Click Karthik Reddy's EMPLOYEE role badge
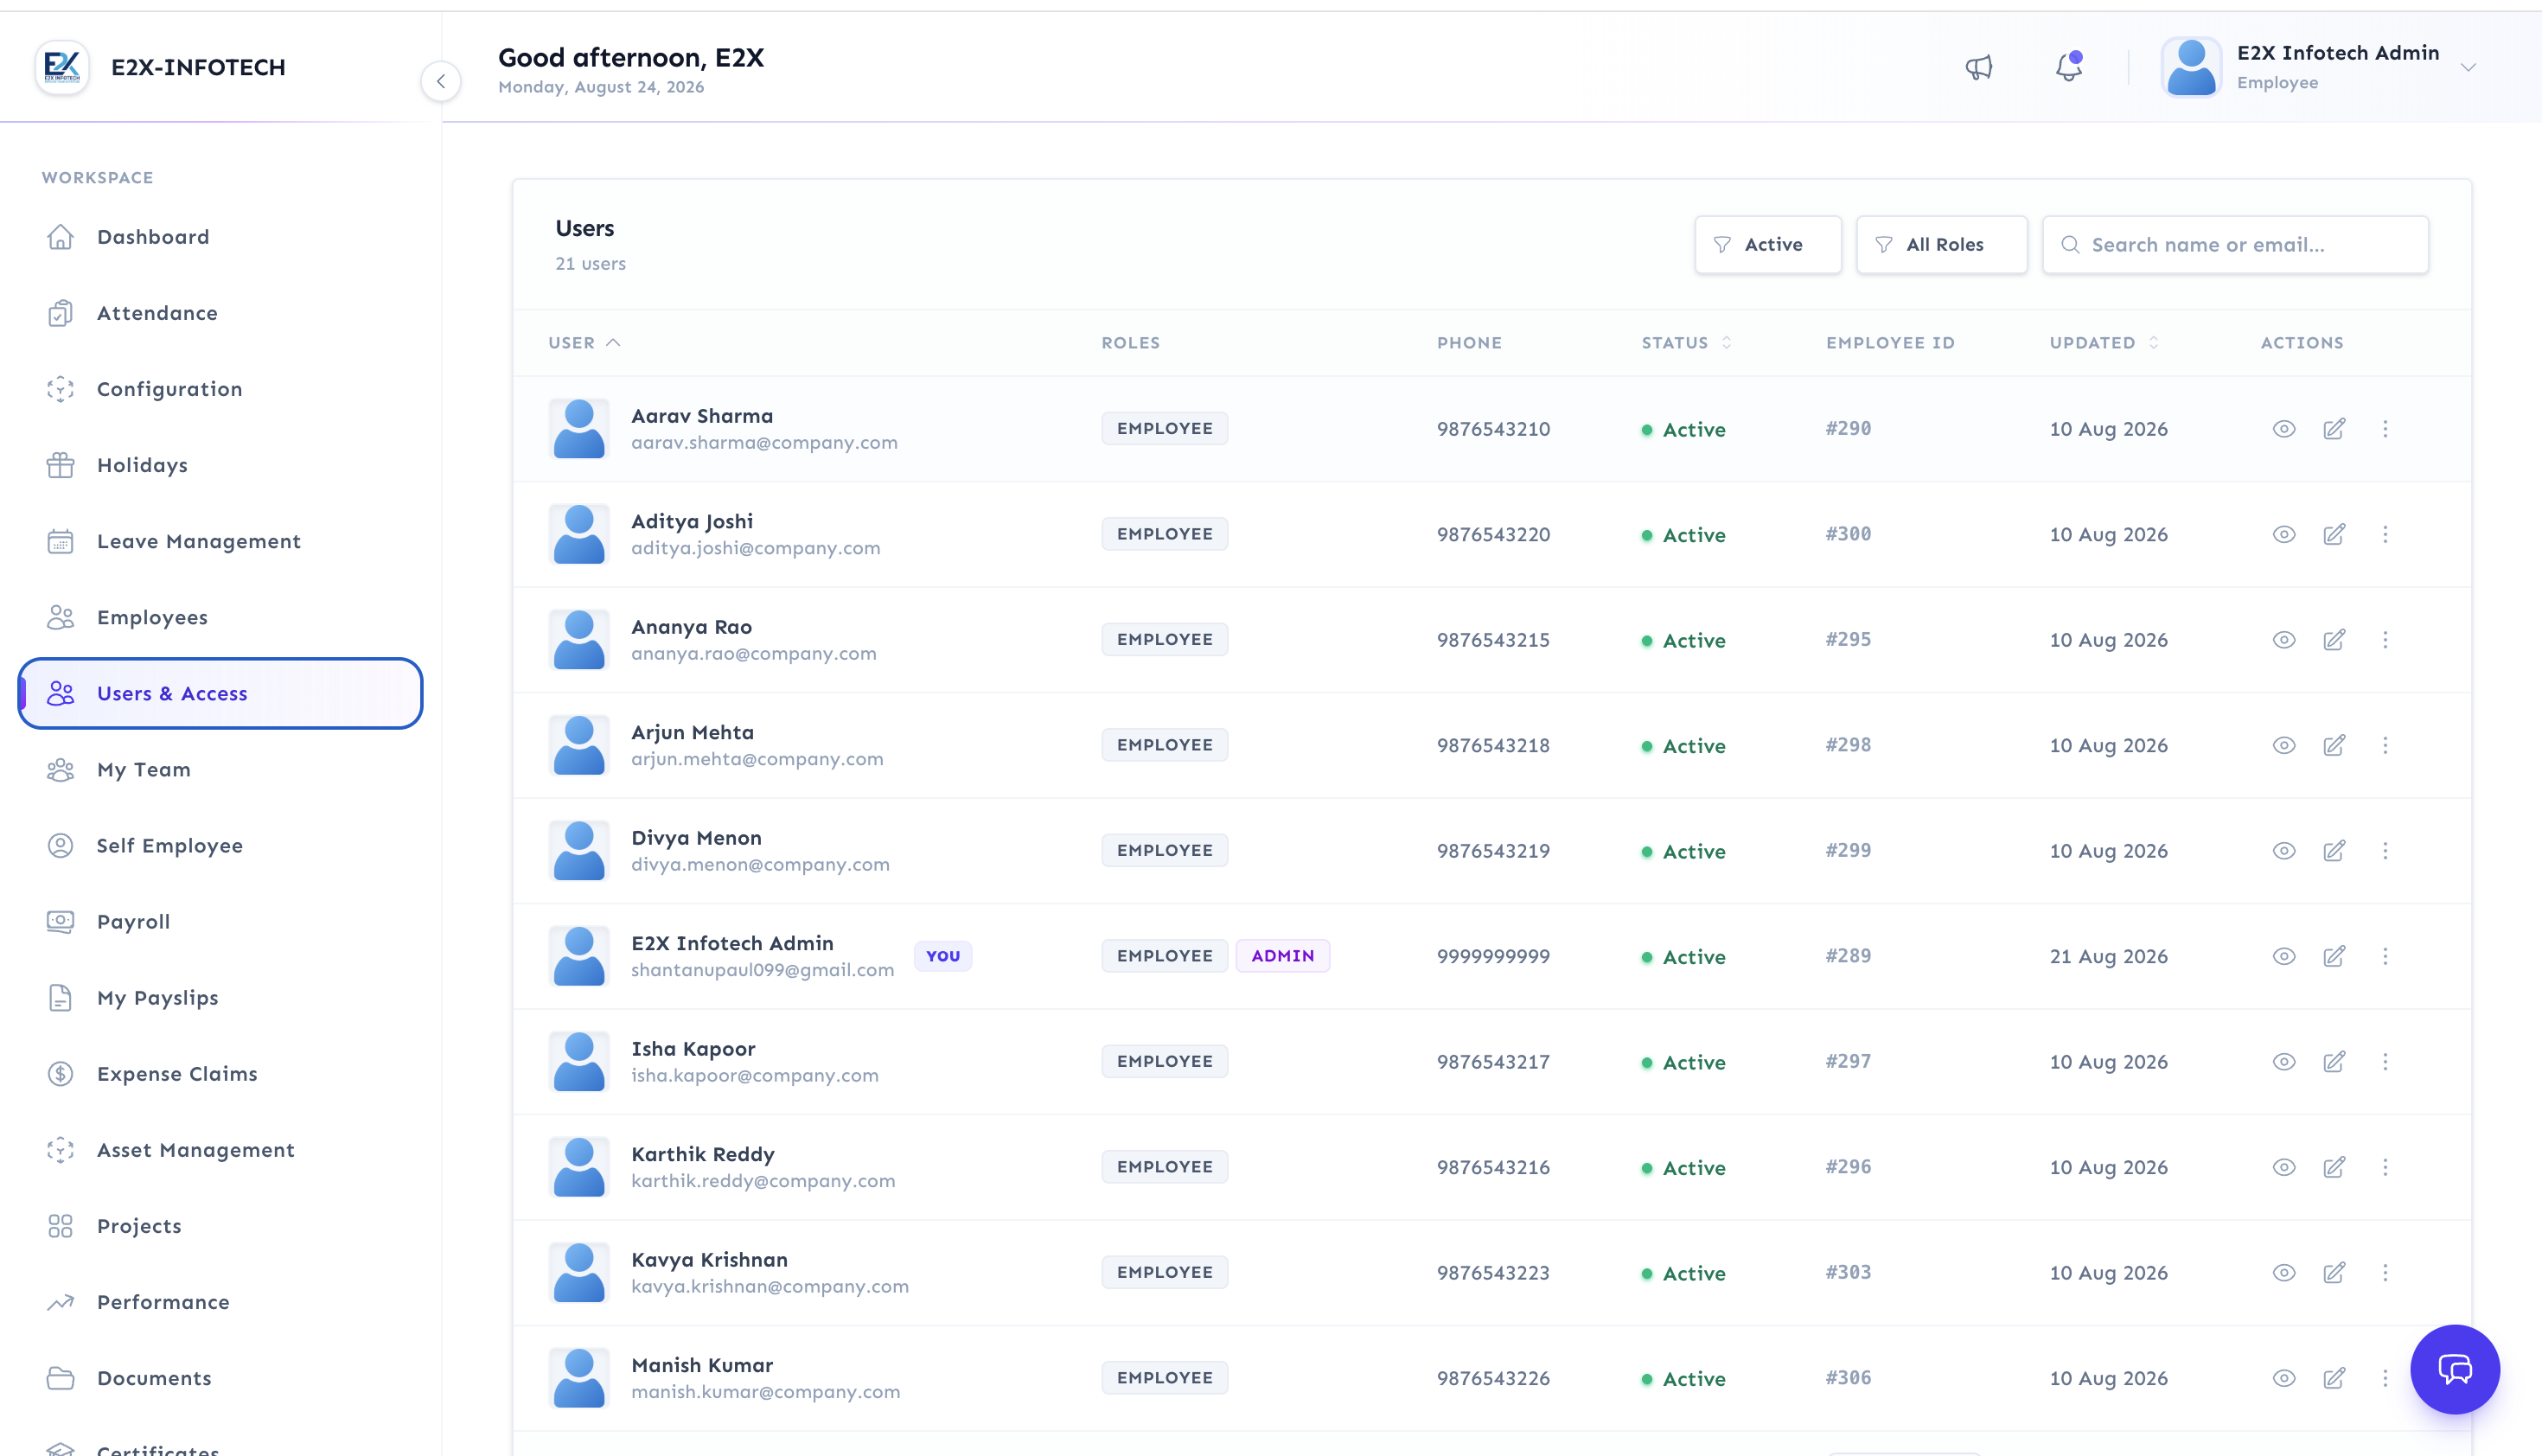2542x1456 pixels. (1165, 1167)
